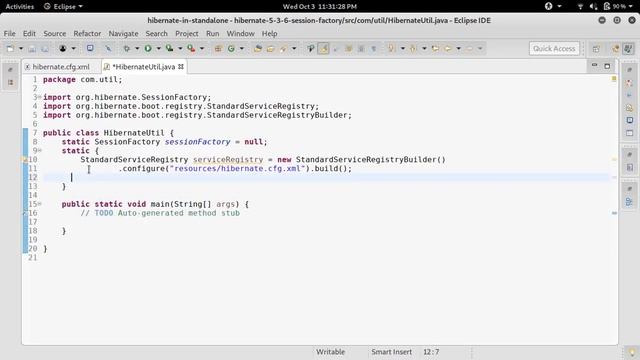Switch to the Java EE perspective icon

[615, 49]
